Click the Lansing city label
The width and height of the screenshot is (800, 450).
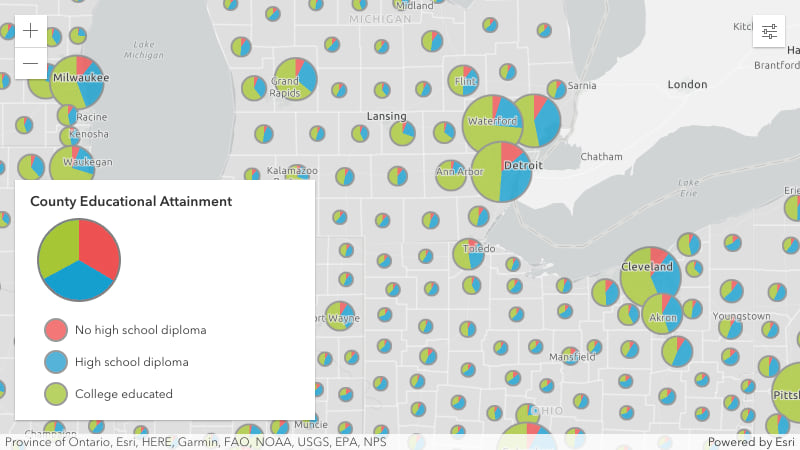(x=387, y=116)
